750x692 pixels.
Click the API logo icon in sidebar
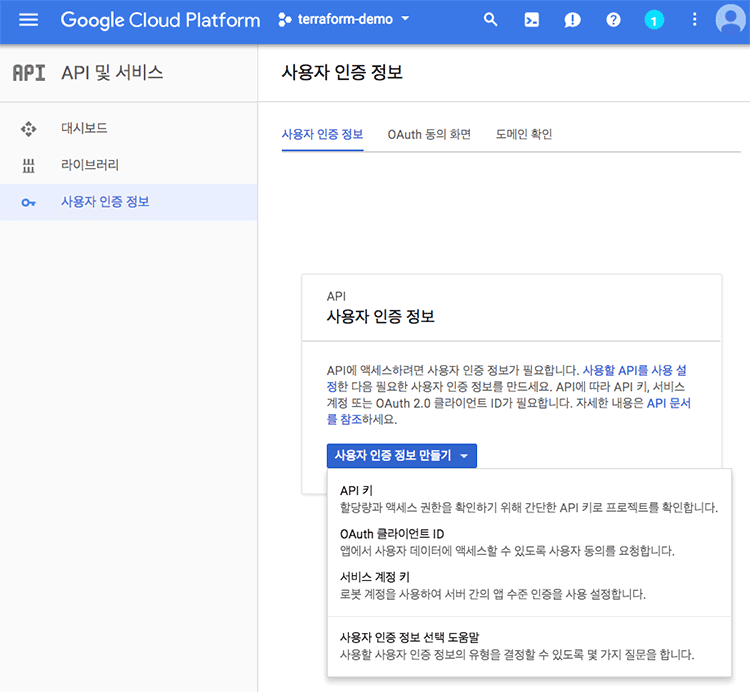coord(29,73)
